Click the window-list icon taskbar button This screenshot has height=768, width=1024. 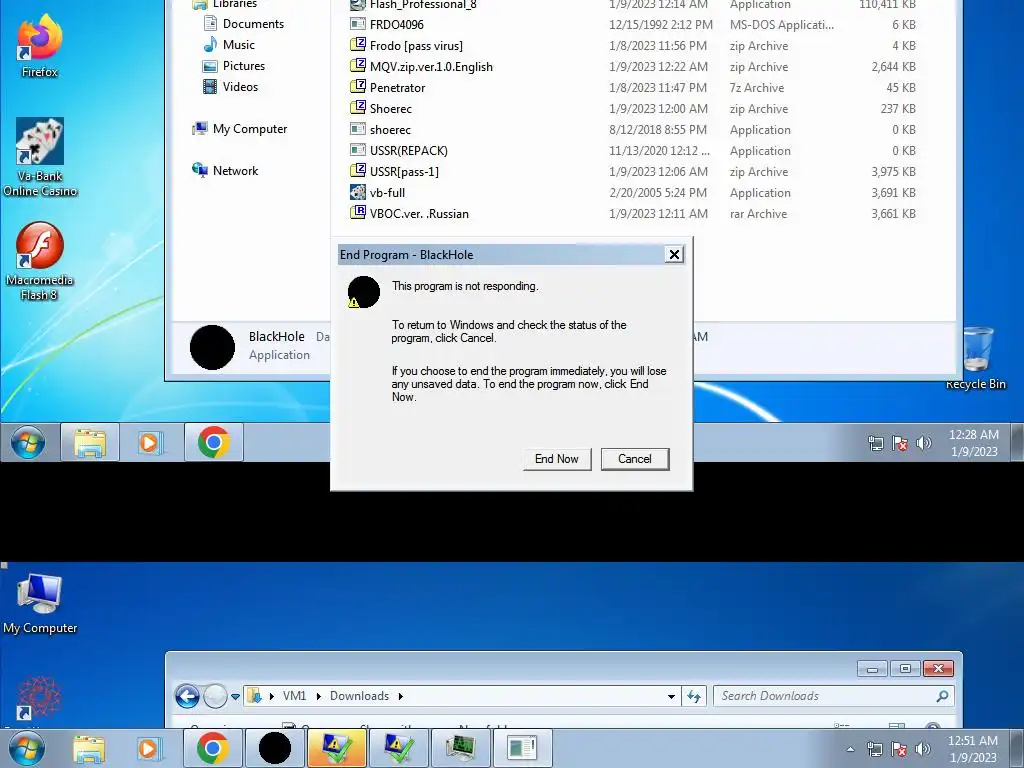[x=522, y=748]
